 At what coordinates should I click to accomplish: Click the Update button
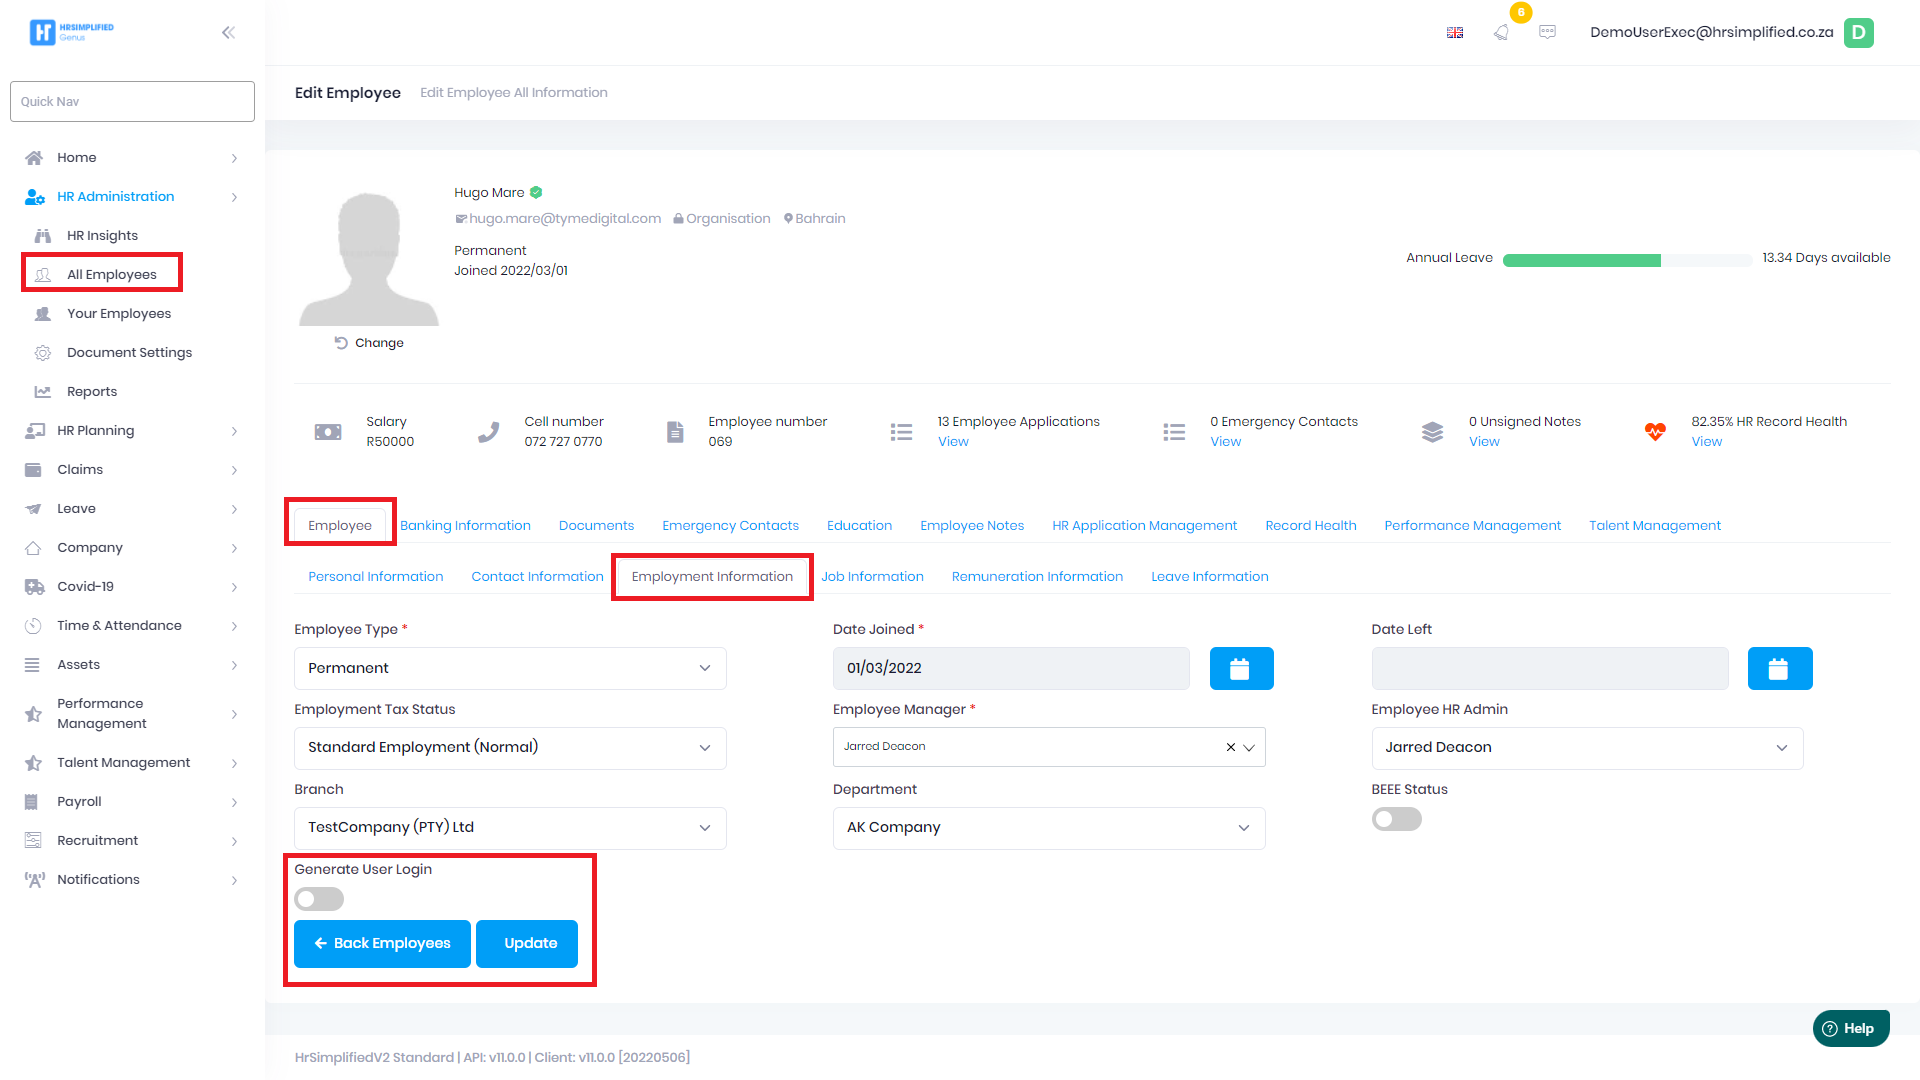point(527,944)
